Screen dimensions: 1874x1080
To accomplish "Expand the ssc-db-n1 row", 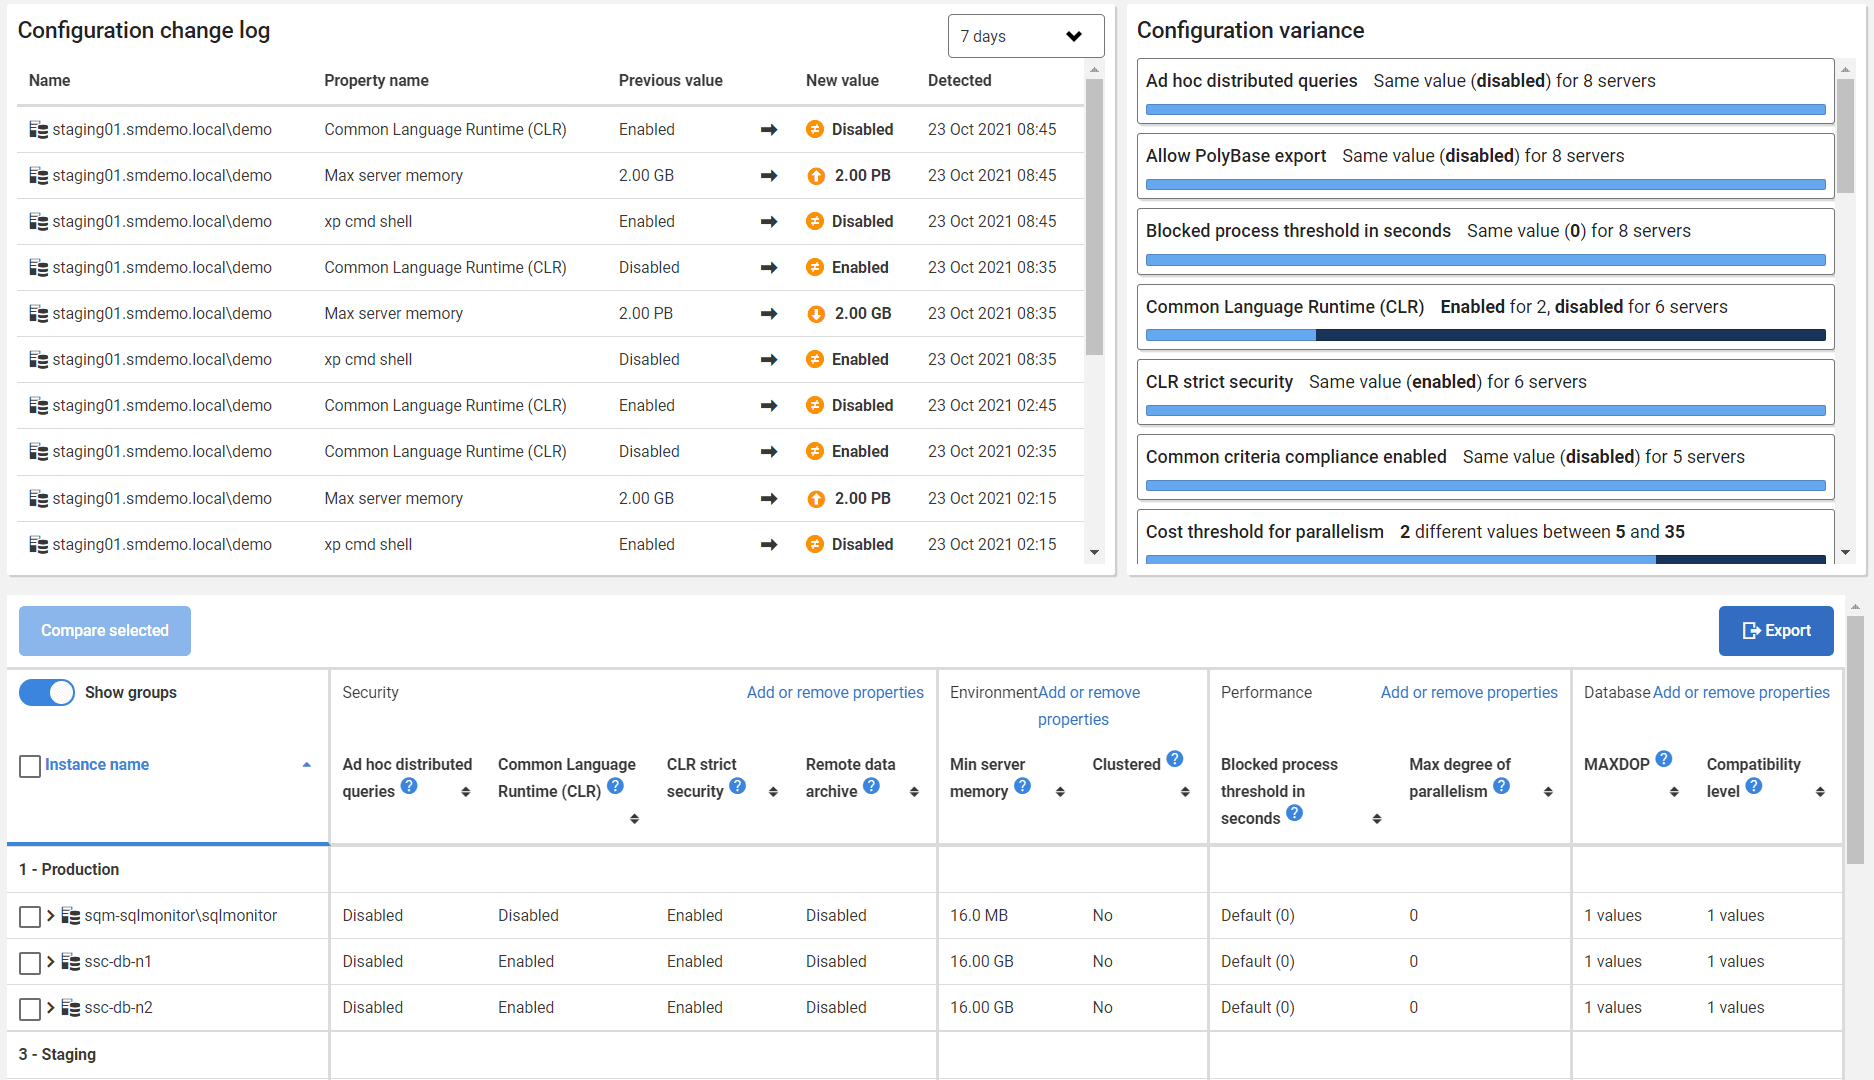I will [x=50, y=962].
